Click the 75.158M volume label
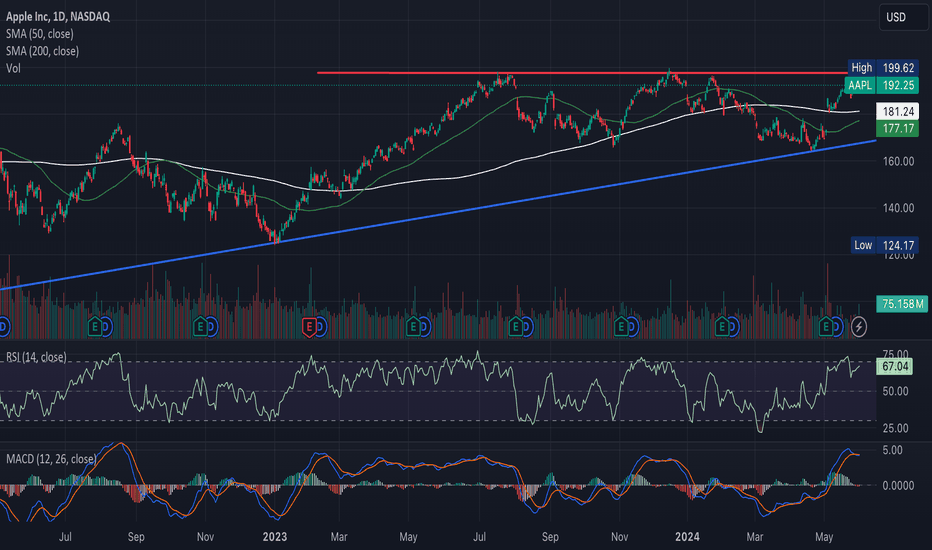The width and height of the screenshot is (932, 550). (x=902, y=304)
